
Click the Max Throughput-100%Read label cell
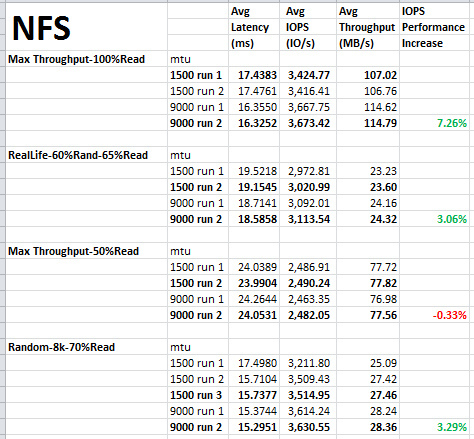tap(86, 59)
